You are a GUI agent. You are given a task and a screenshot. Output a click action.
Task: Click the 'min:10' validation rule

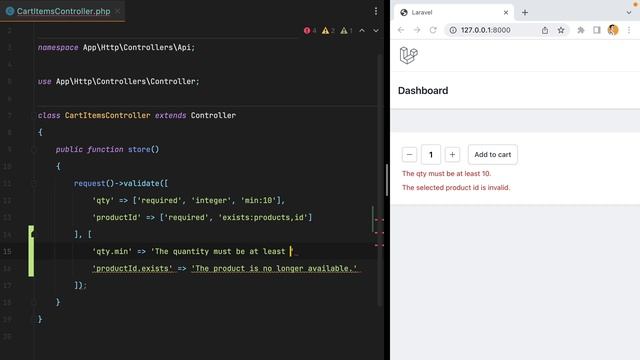(x=258, y=200)
